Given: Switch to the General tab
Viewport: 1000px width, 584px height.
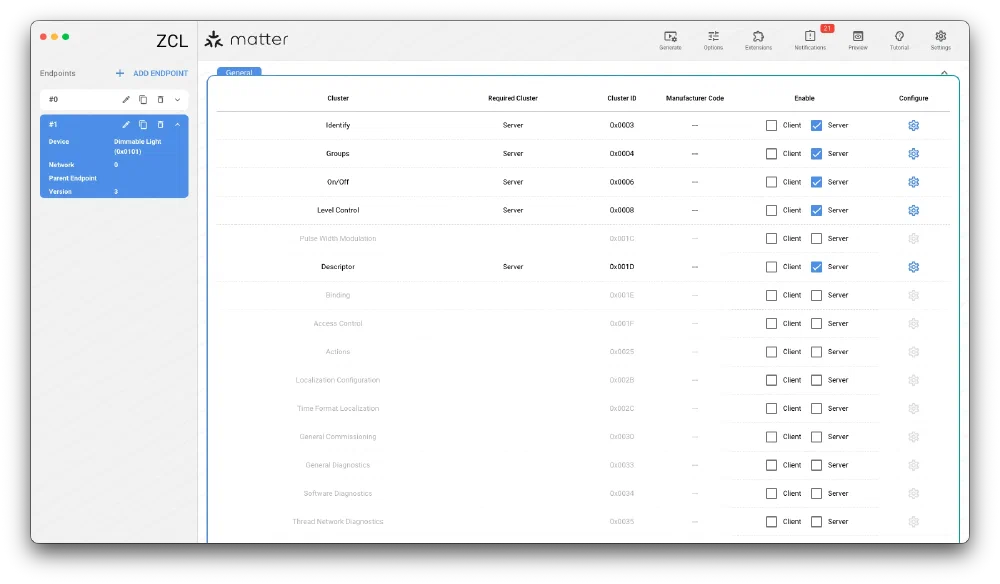Looking at the screenshot, I should click(238, 72).
